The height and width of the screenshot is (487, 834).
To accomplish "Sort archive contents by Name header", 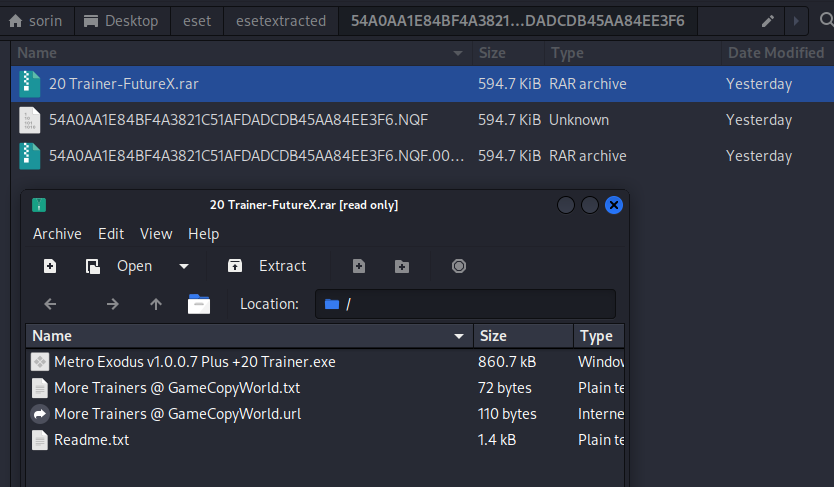I will pyautogui.click(x=249, y=336).
